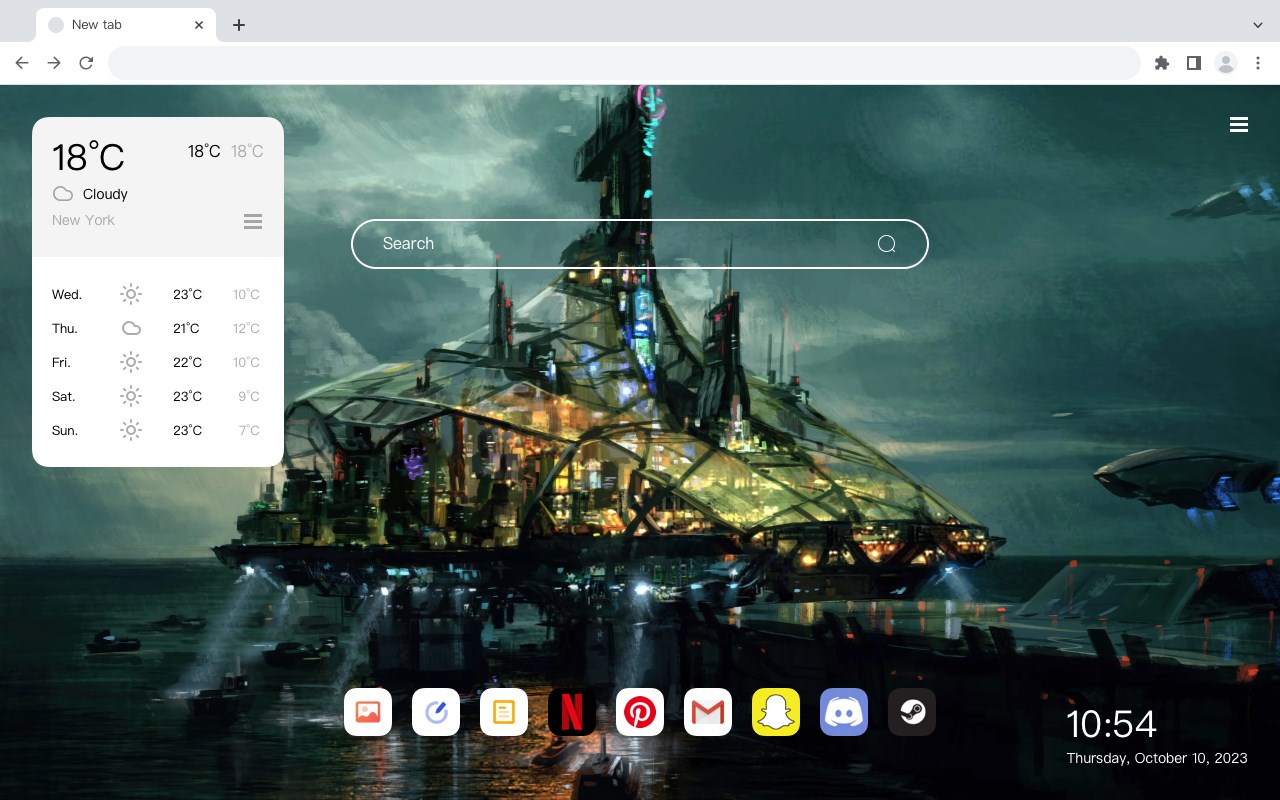The width and height of the screenshot is (1280, 800).
Task: Click the cloud icon for Thu.
Action: [131, 328]
